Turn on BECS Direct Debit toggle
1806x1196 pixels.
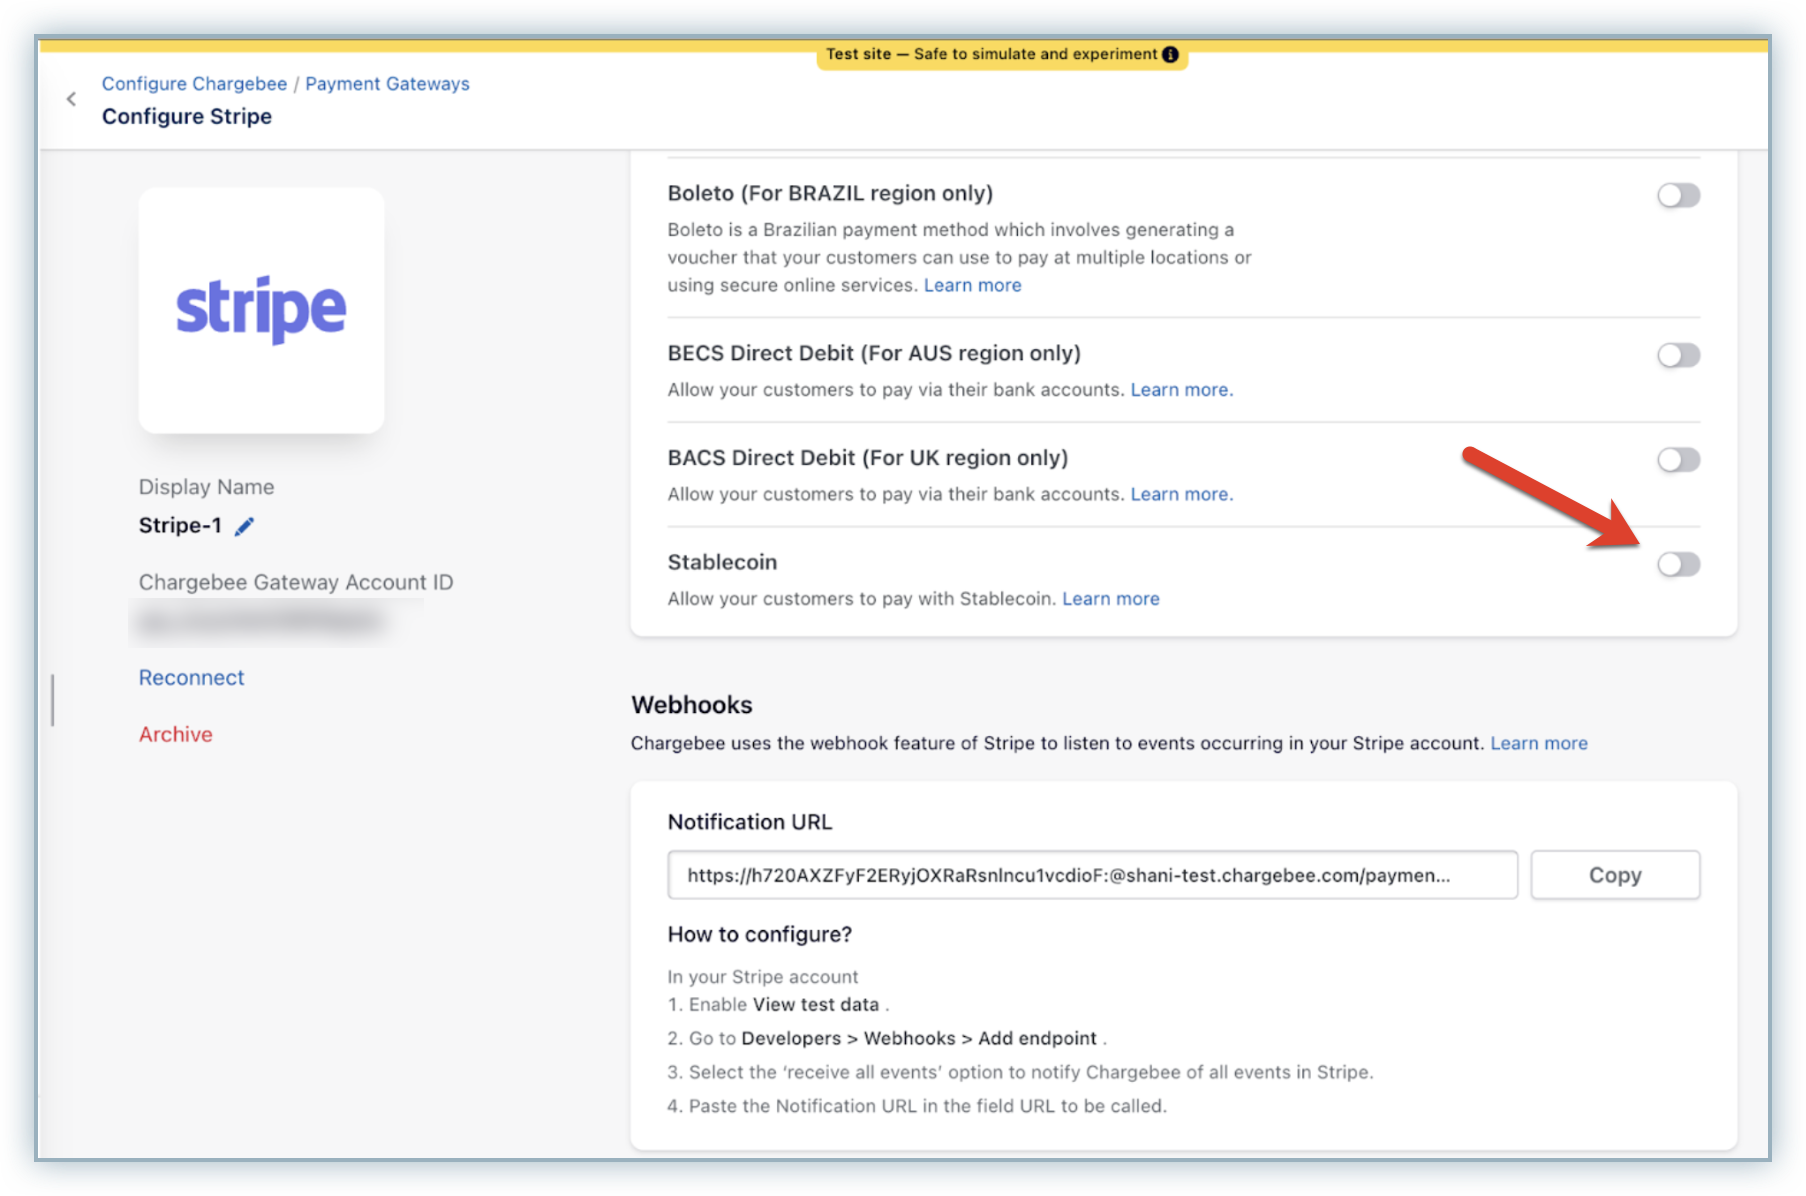[x=1677, y=355]
